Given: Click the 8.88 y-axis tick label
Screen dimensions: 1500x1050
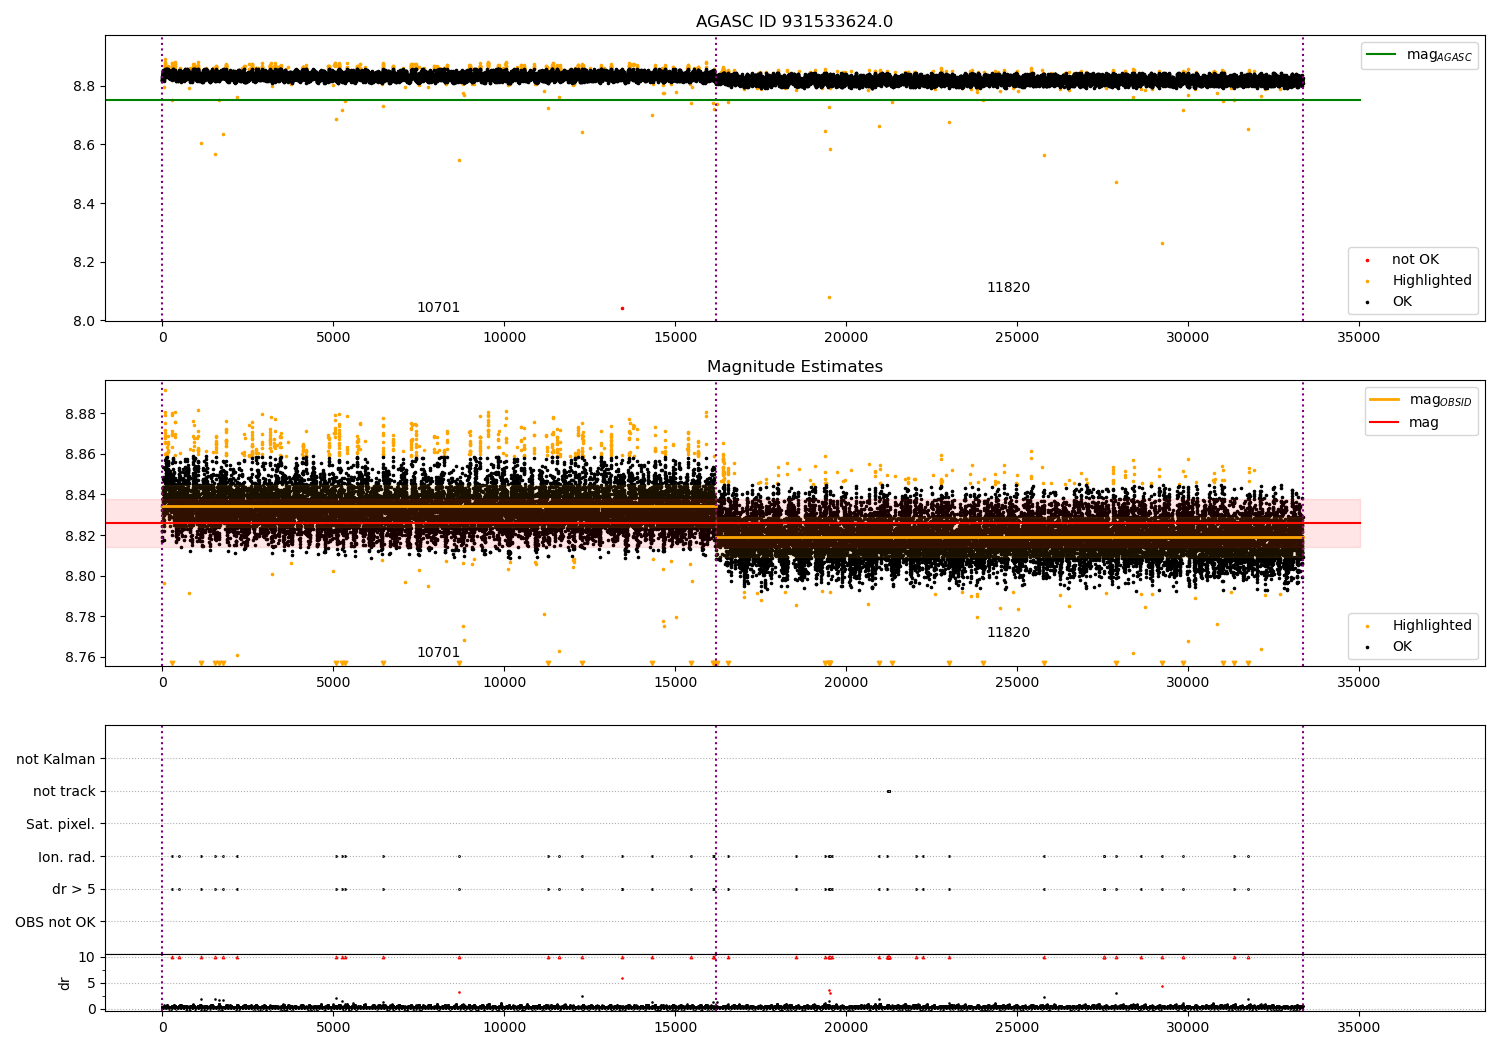Looking at the screenshot, I should [x=80, y=414].
